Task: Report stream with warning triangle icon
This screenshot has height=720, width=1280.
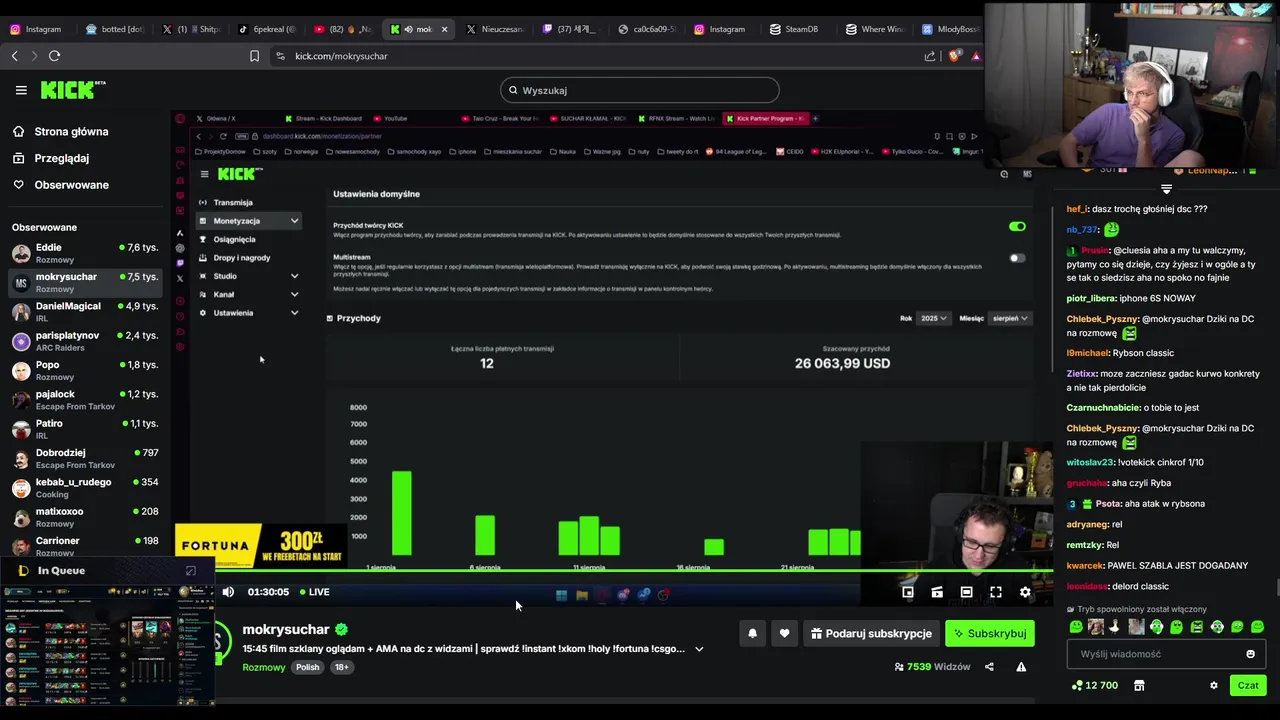Action: [x=1021, y=667]
